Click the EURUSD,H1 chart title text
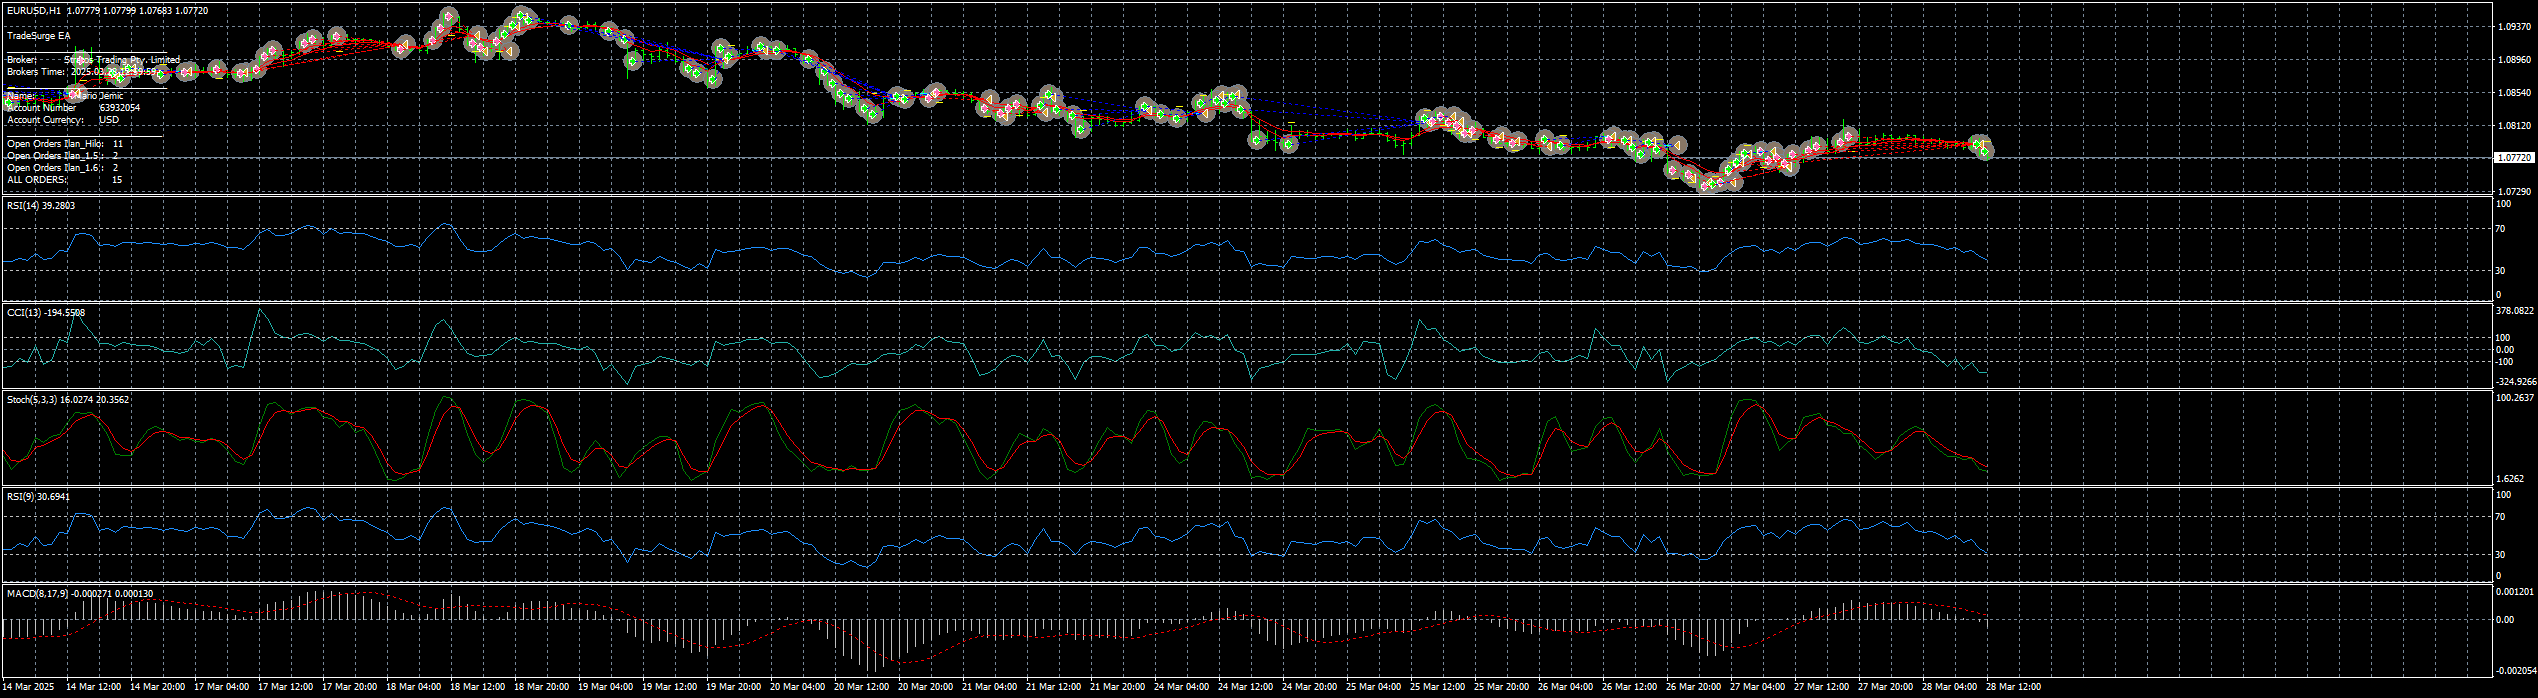Image resolution: width=2538 pixels, height=698 pixels. (x=33, y=10)
